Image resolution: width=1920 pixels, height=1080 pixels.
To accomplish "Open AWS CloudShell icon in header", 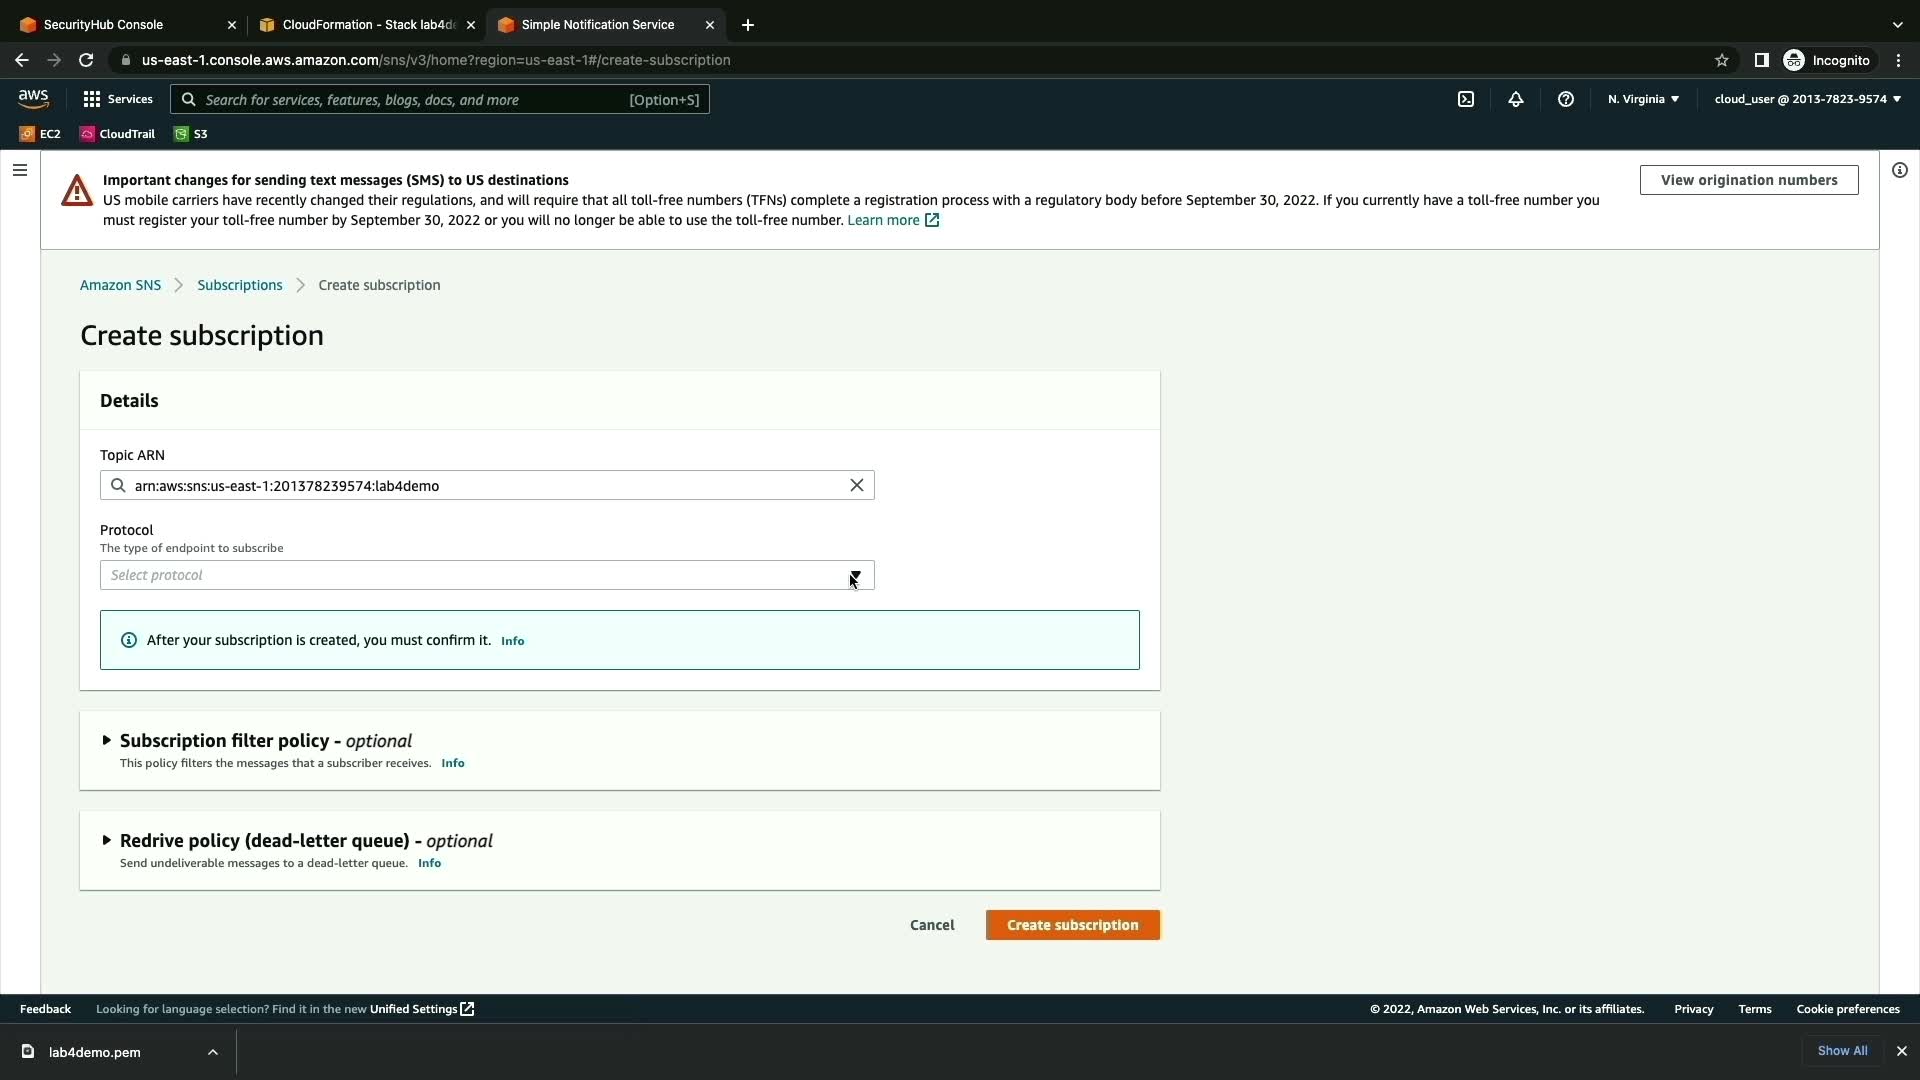I will [1466, 99].
